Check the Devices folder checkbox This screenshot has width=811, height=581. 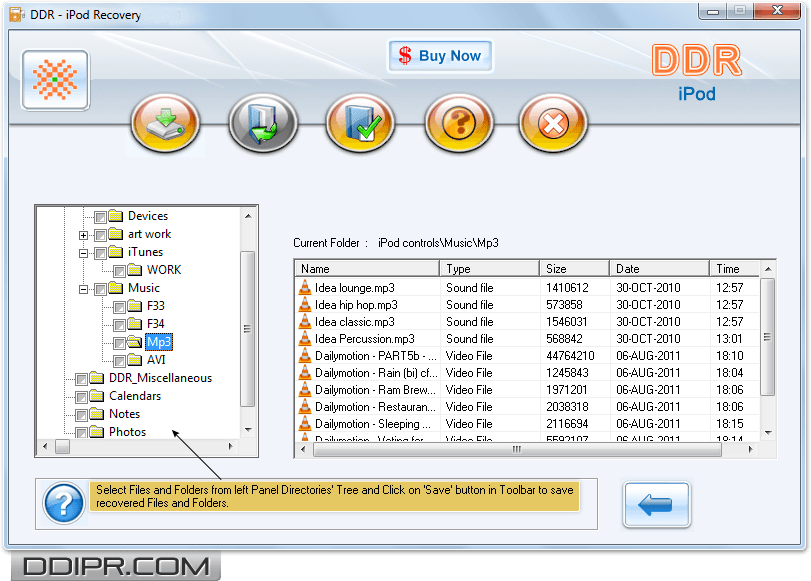(100, 217)
